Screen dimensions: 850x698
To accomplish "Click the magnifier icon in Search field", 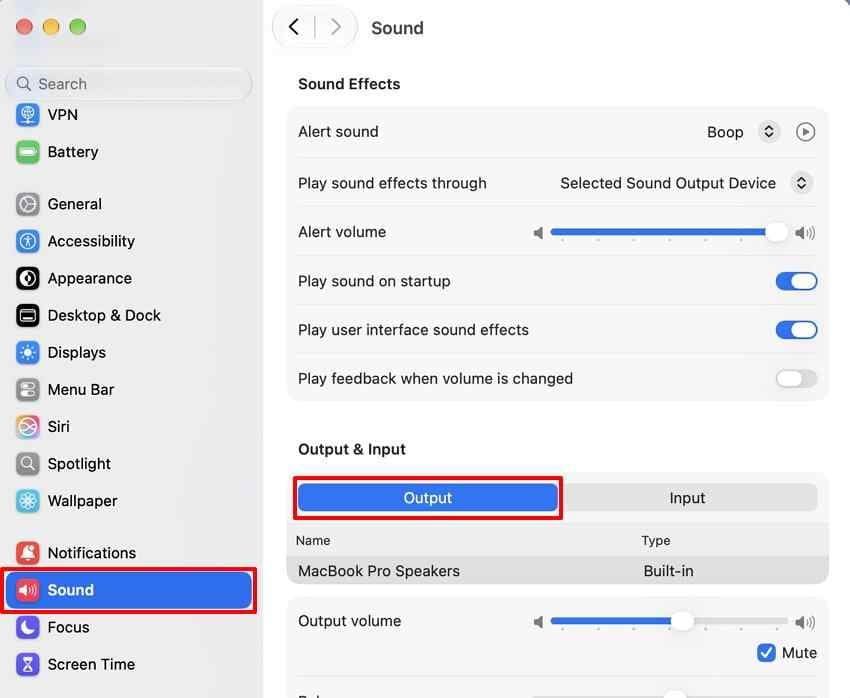I will point(23,83).
